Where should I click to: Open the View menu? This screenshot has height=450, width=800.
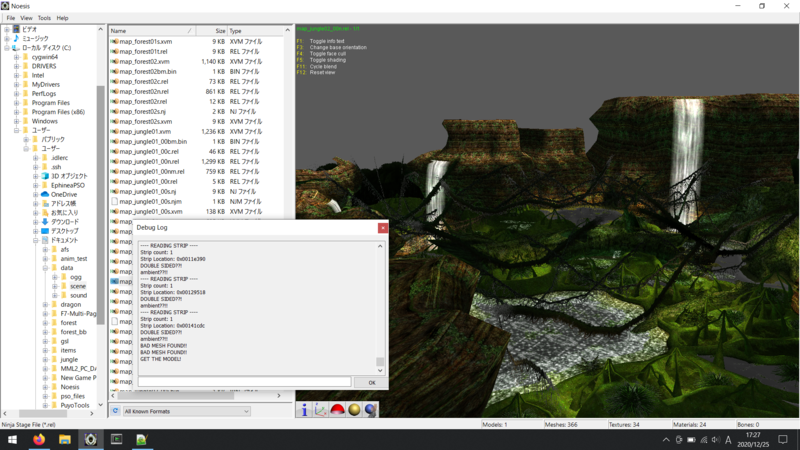click(x=27, y=18)
